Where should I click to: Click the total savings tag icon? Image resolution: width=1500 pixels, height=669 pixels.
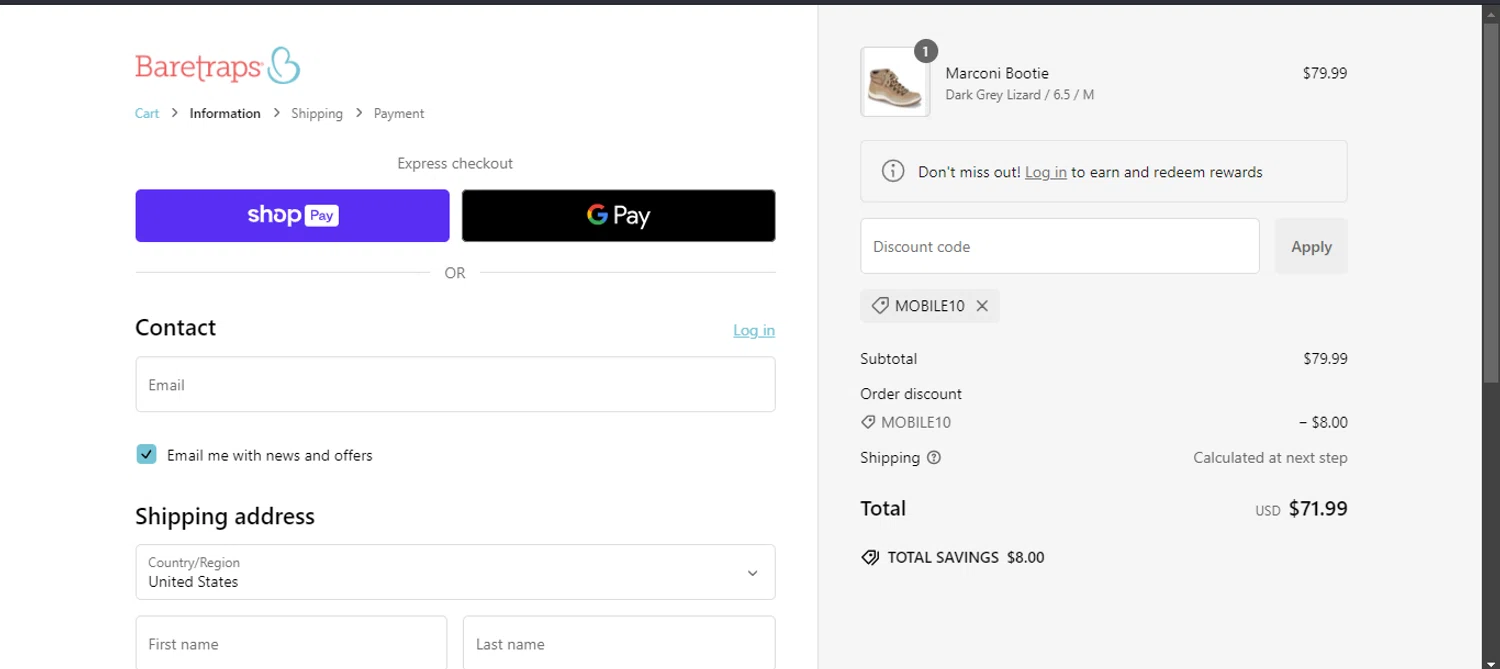click(870, 558)
